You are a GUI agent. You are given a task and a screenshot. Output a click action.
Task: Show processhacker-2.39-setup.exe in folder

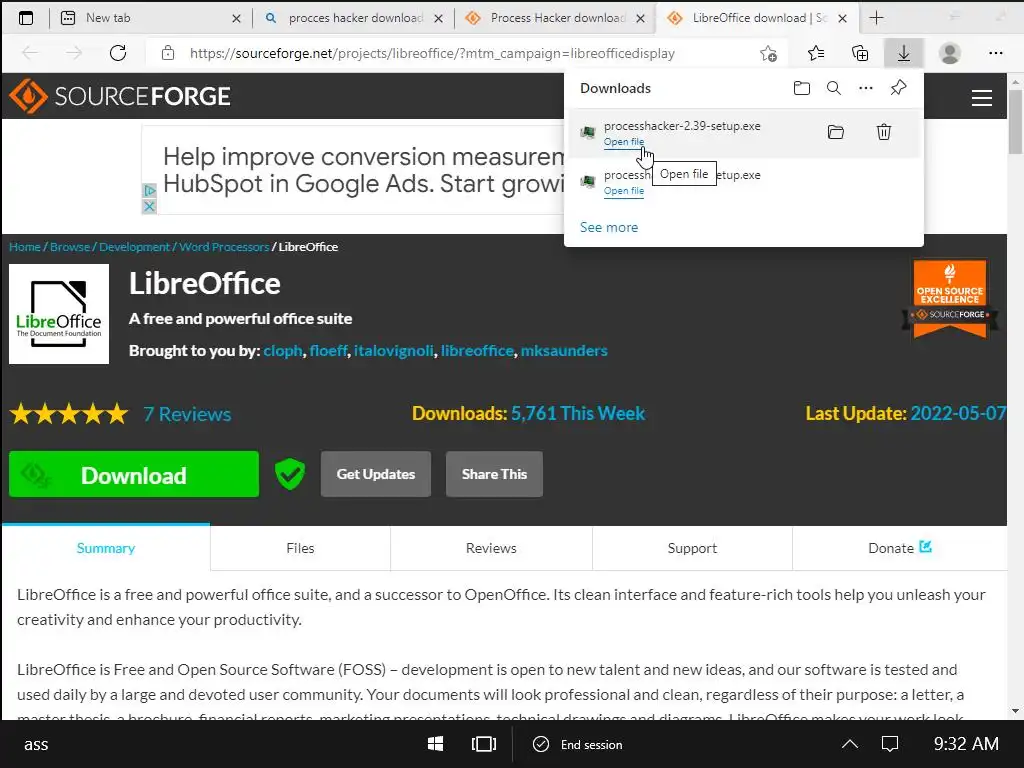pyautogui.click(x=836, y=133)
